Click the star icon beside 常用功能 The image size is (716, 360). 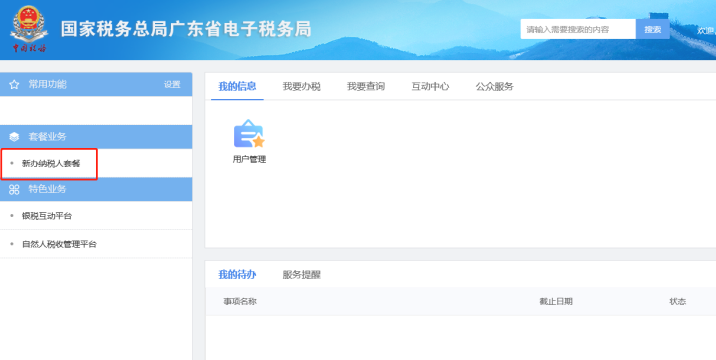[x=14, y=85]
